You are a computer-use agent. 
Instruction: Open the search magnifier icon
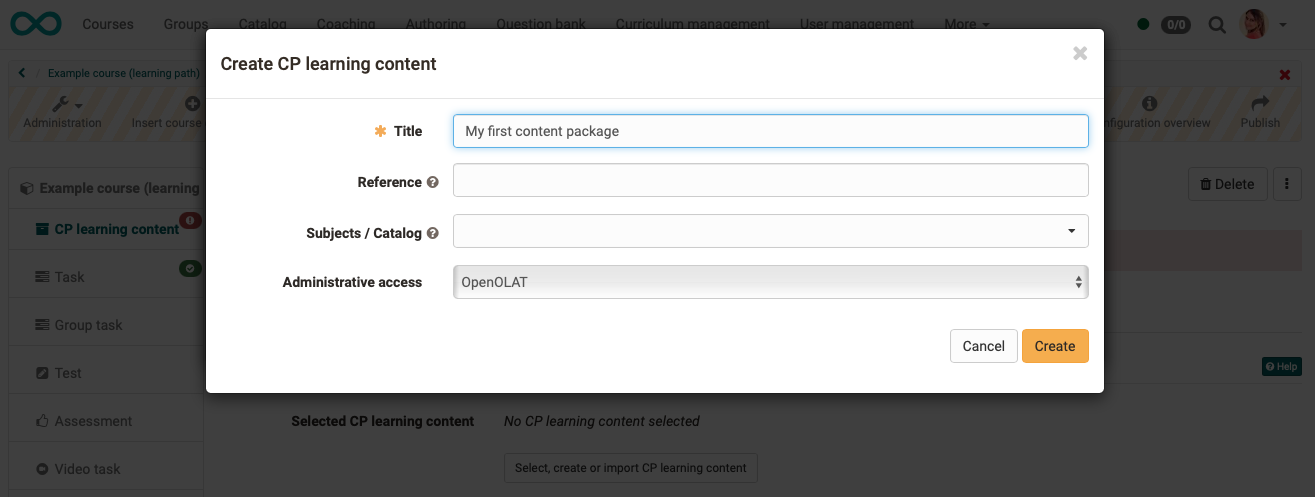[x=1217, y=24]
